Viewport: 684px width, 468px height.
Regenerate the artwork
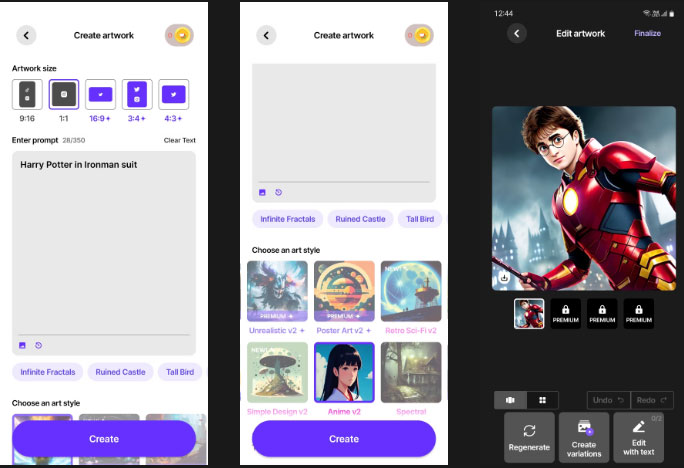(x=529, y=437)
